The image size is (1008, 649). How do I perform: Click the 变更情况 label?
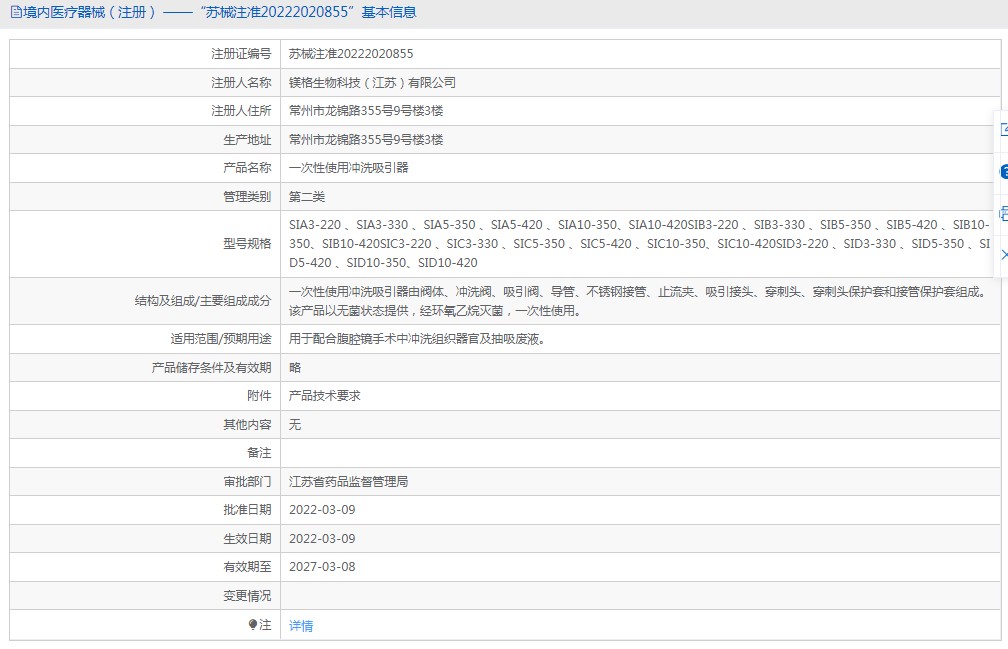click(247, 596)
